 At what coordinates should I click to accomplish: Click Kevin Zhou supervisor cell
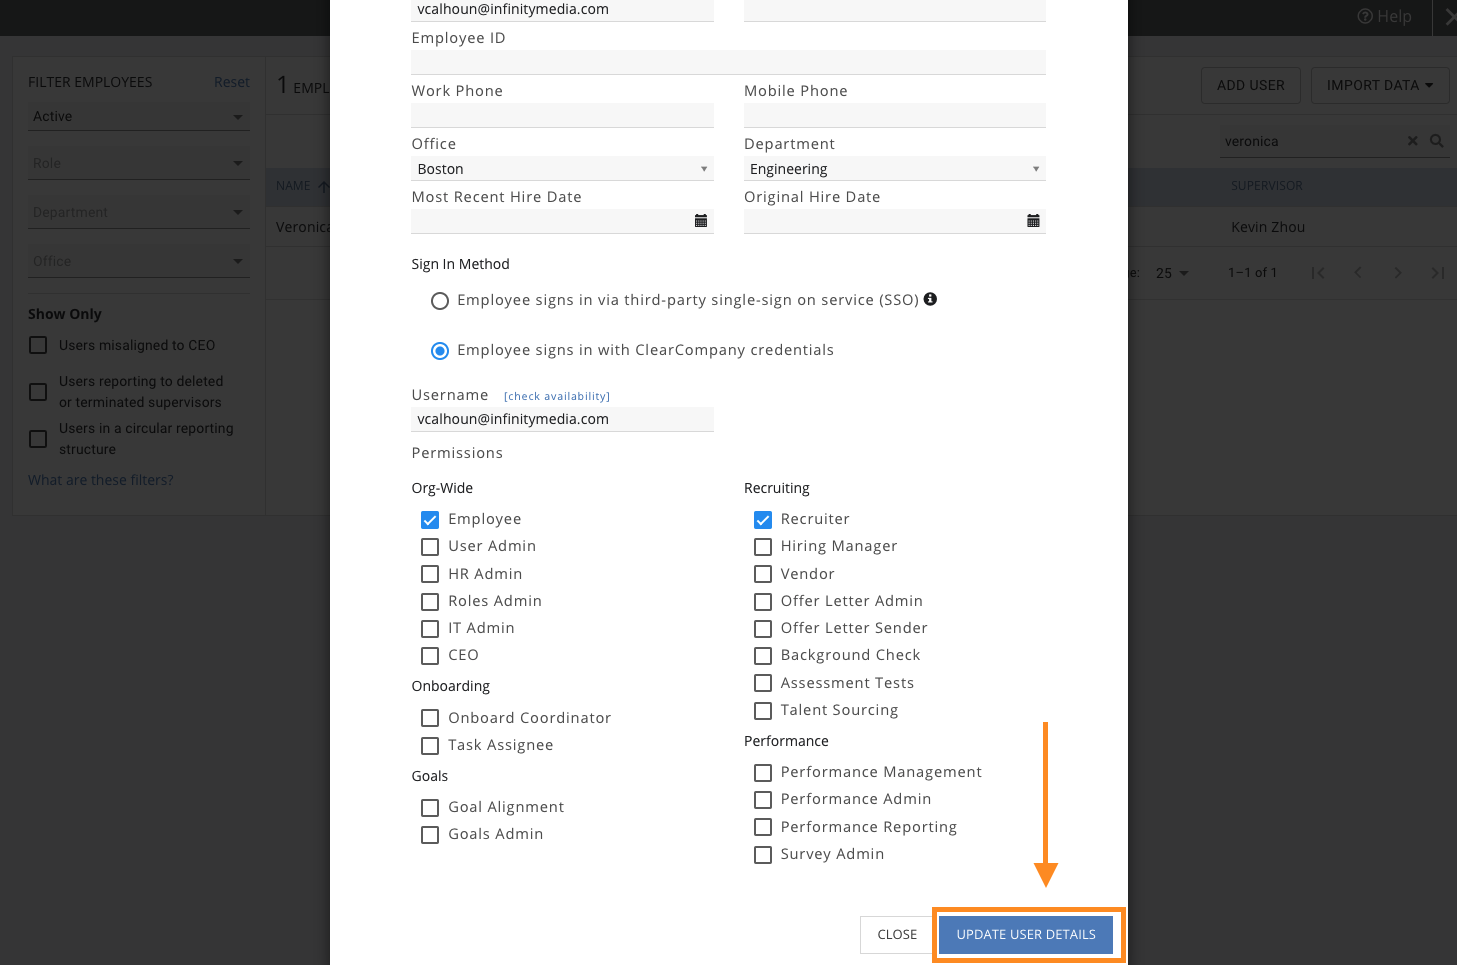tap(1268, 227)
